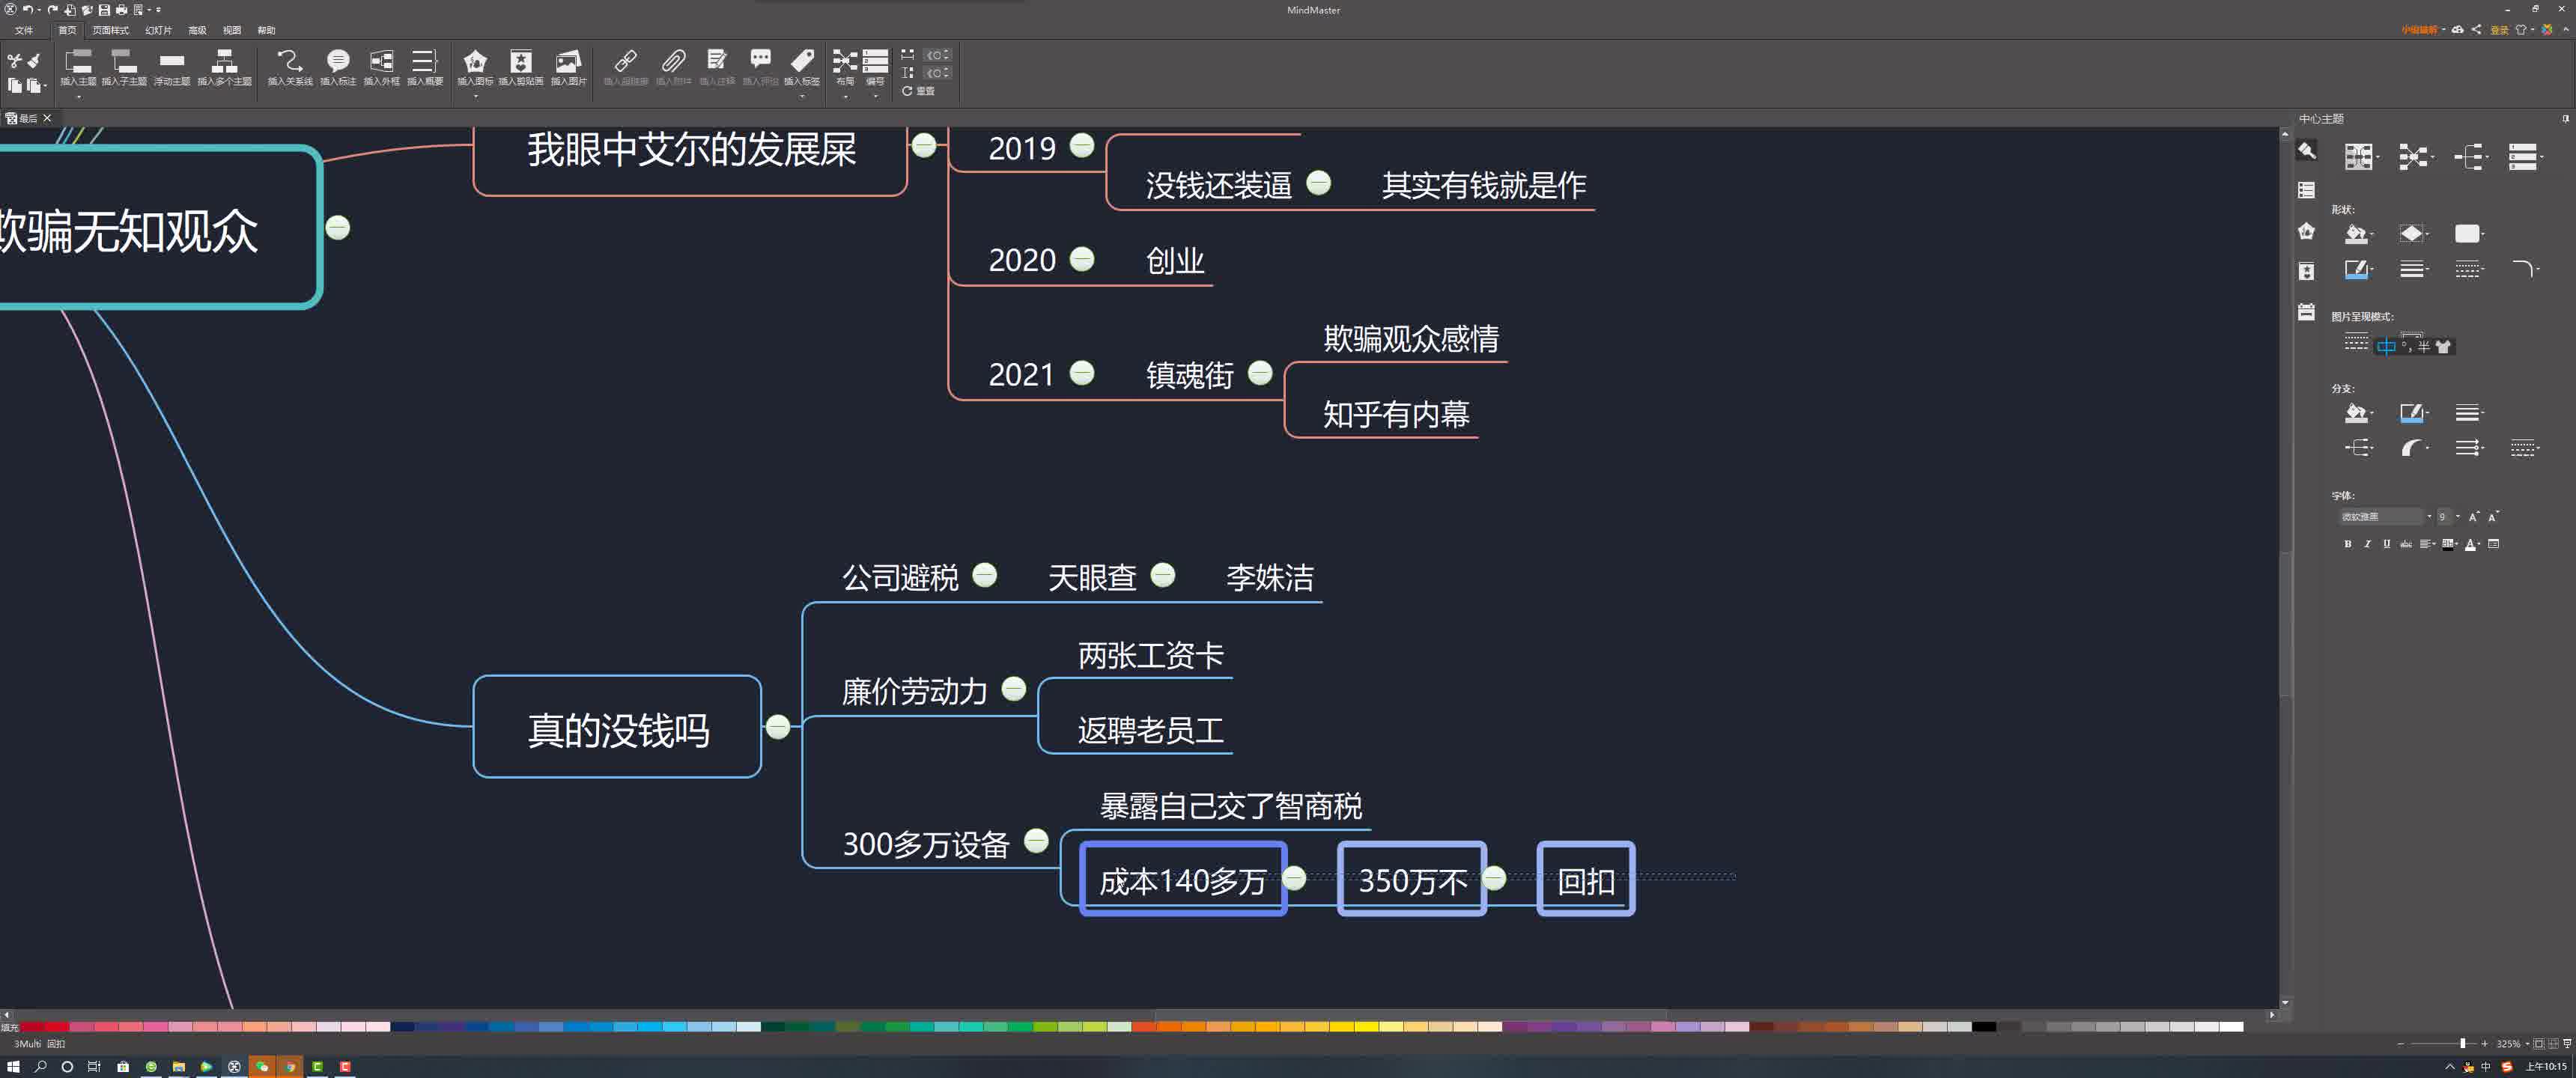
Task: Click Insert Subtopic (插入子主题) icon
Action: click(x=124, y=67)
